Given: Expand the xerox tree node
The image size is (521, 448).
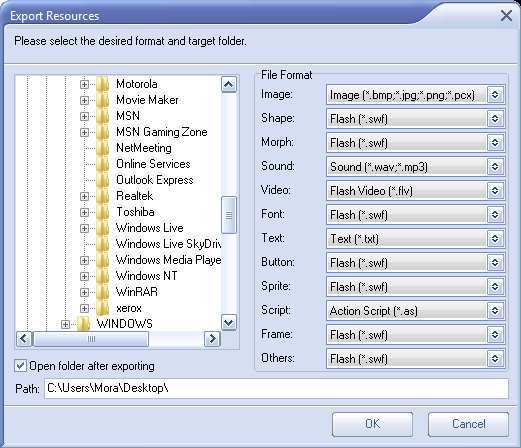Looking at the screenshot, I should (x=84, y=308).
